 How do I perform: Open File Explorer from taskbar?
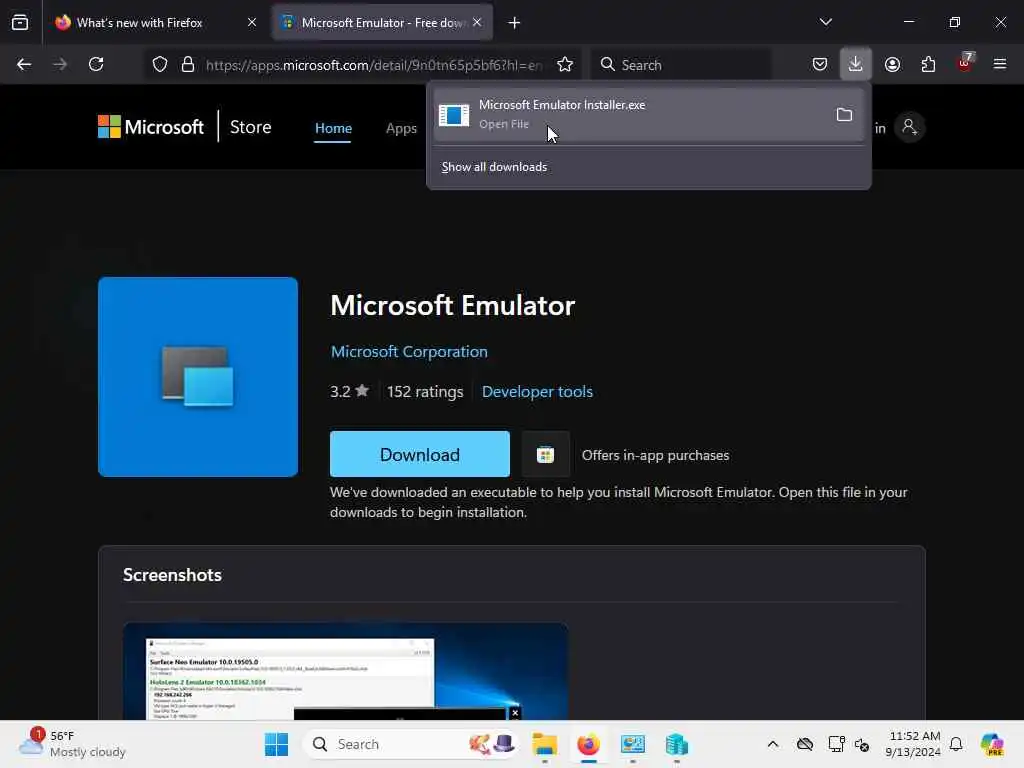pyautogui.click(x=544, y=744)
